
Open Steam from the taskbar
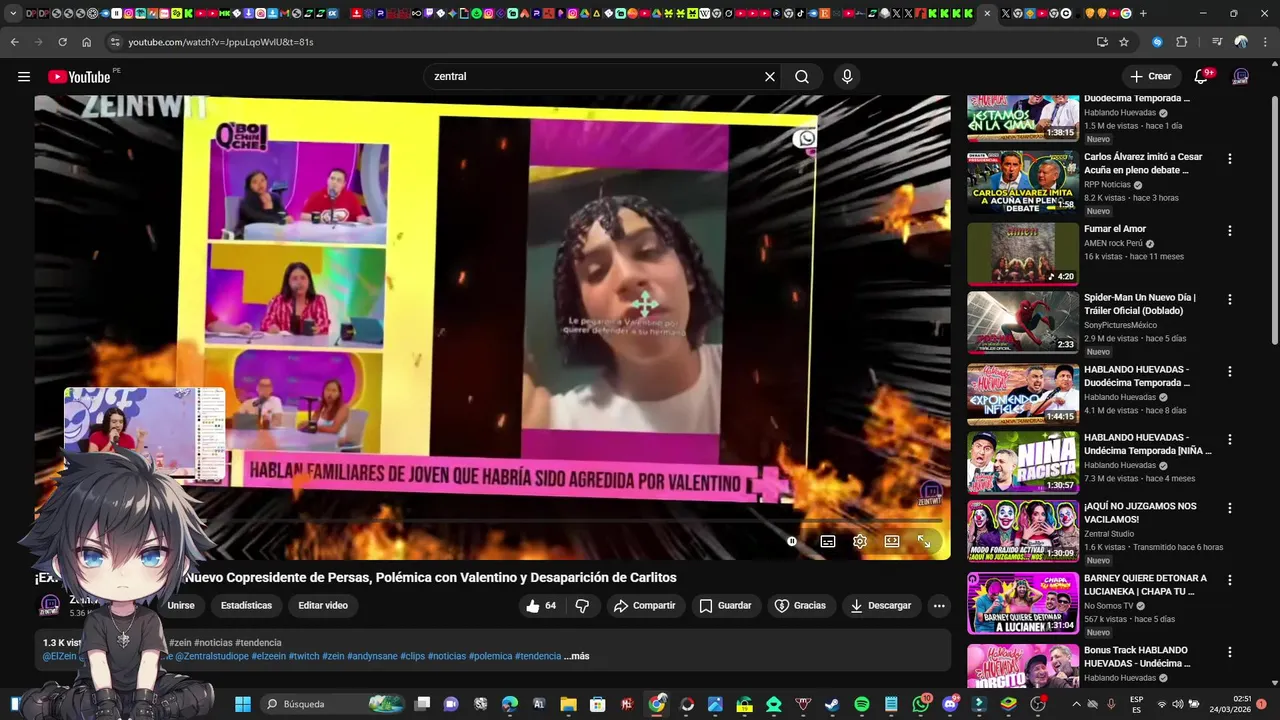(x=832, y=704)
